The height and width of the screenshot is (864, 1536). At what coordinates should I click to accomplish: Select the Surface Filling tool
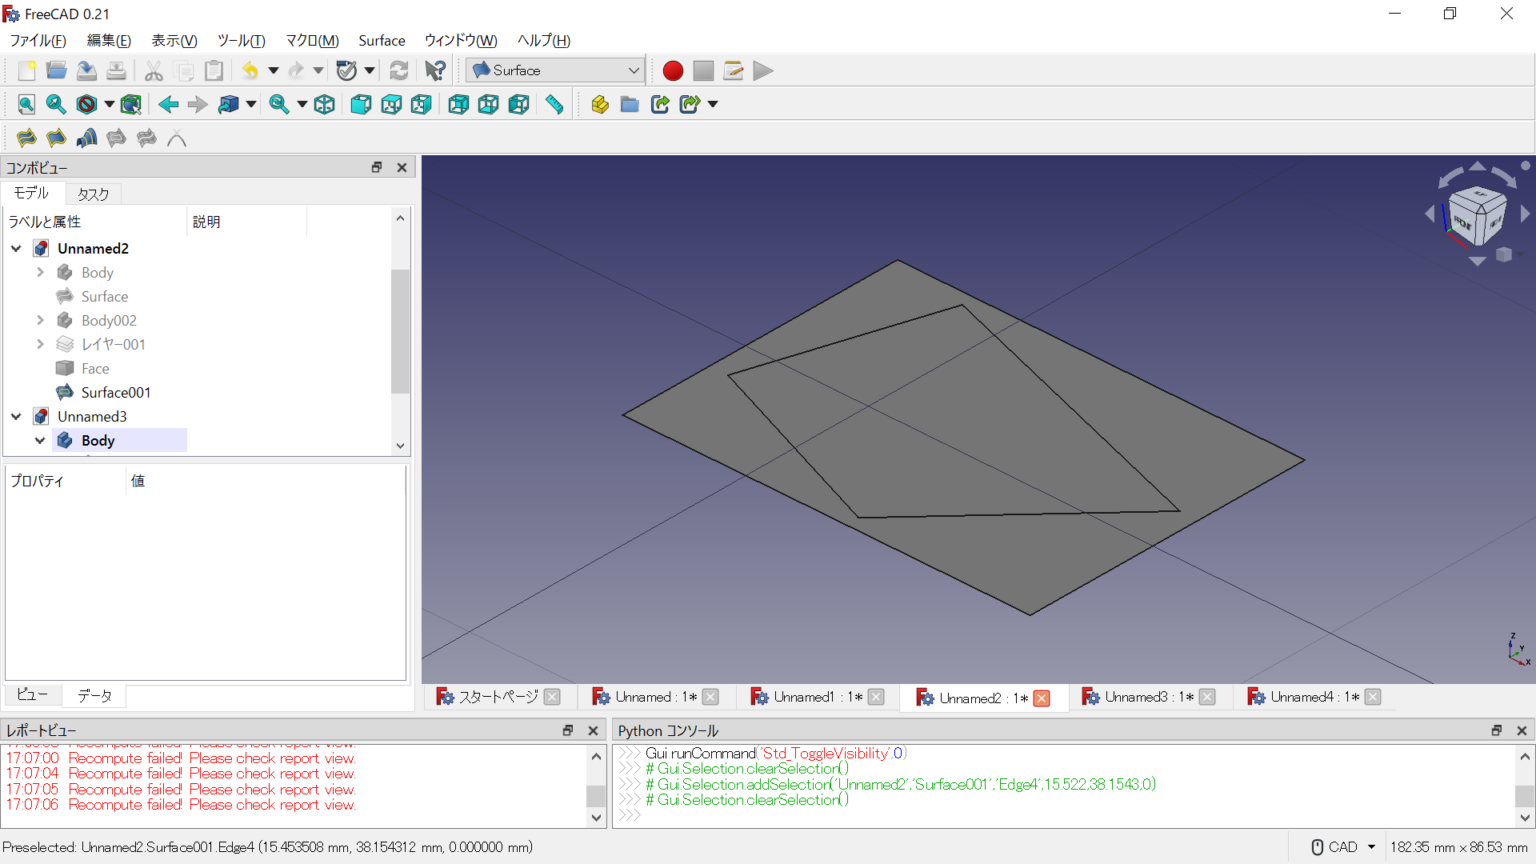[x=26, y=138]
